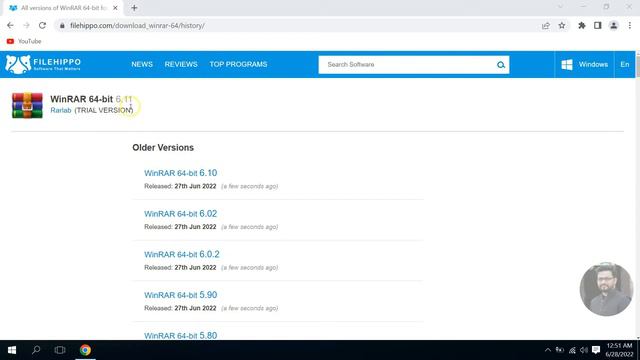Click the Chrome taskbar icon
The width and height of the screenshot is (640, 360).
(x=85, y=350)
